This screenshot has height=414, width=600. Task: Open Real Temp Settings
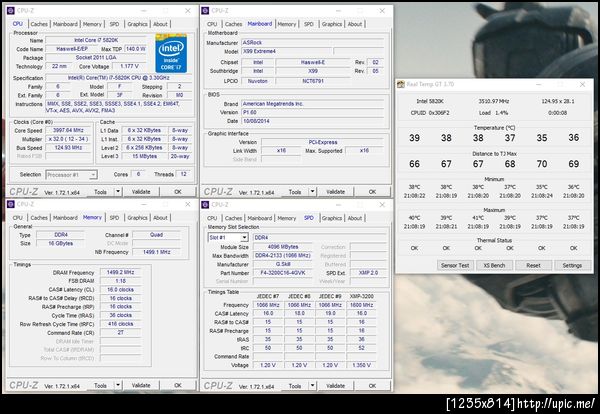[x=571, y=265]
